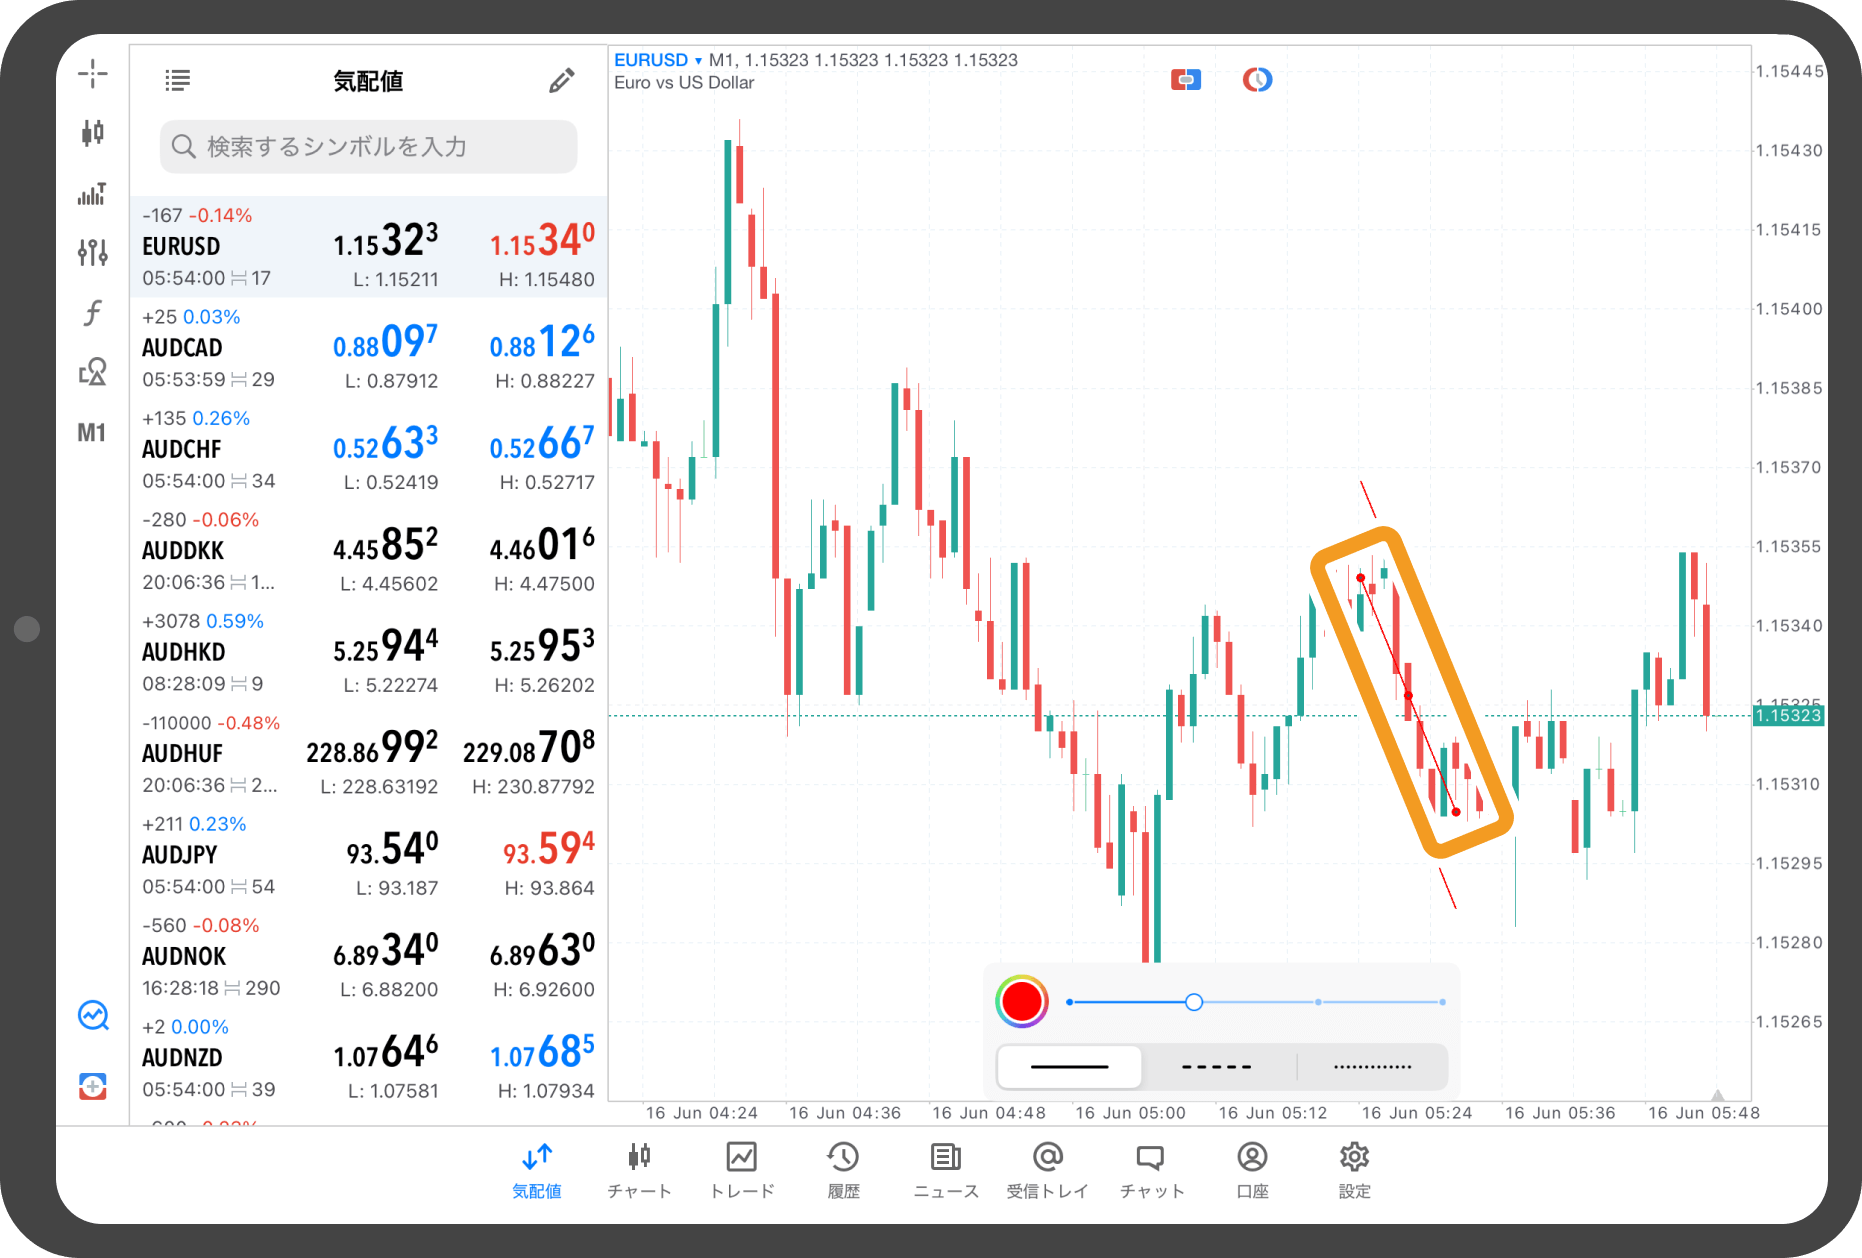Select the AUDHKD quote row
Image resolution: width=1862 pixels, height=1258 pixels.
pos(368,652)
